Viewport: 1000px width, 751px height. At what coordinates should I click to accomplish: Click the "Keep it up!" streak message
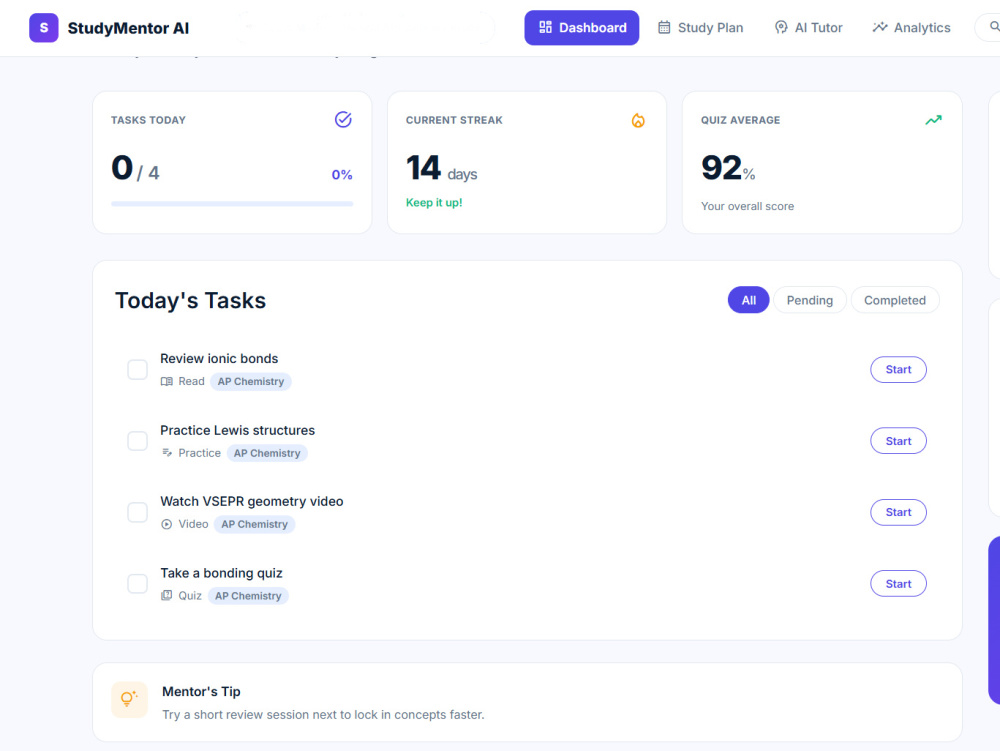434,203
